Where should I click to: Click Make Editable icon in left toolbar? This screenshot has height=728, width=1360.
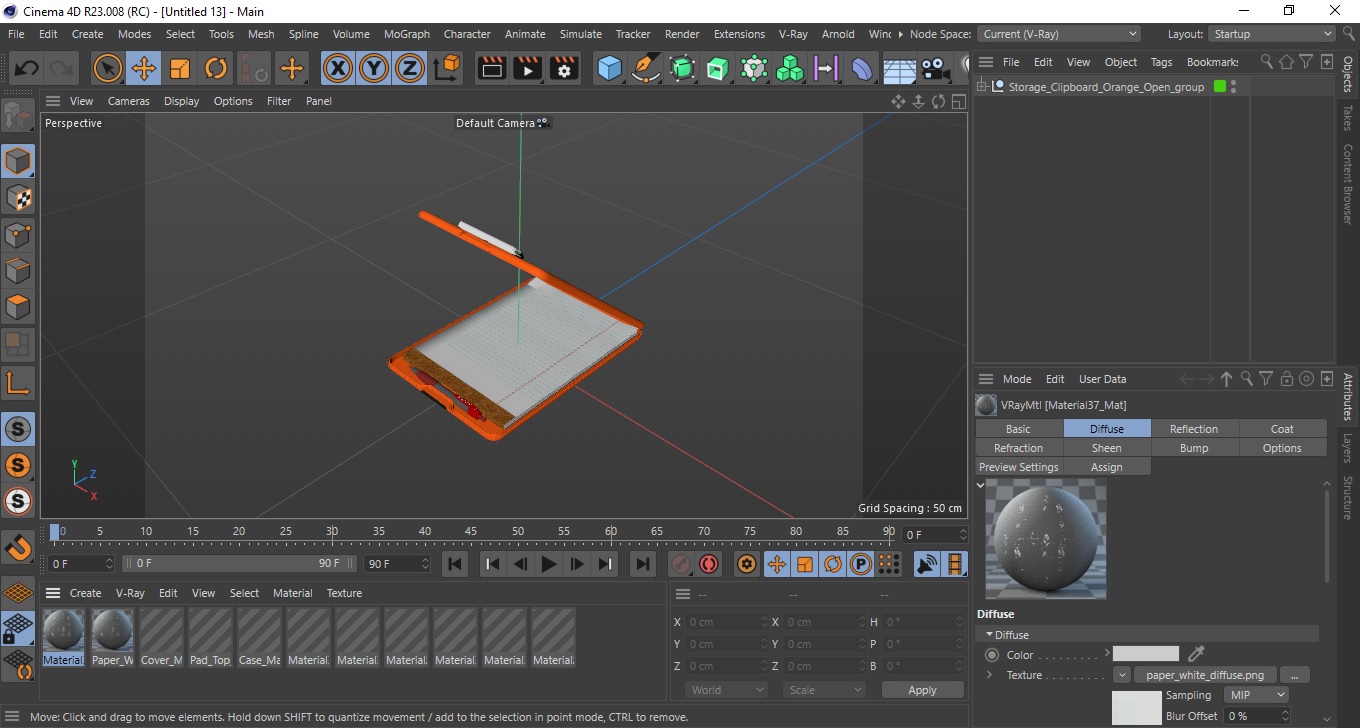18,116
